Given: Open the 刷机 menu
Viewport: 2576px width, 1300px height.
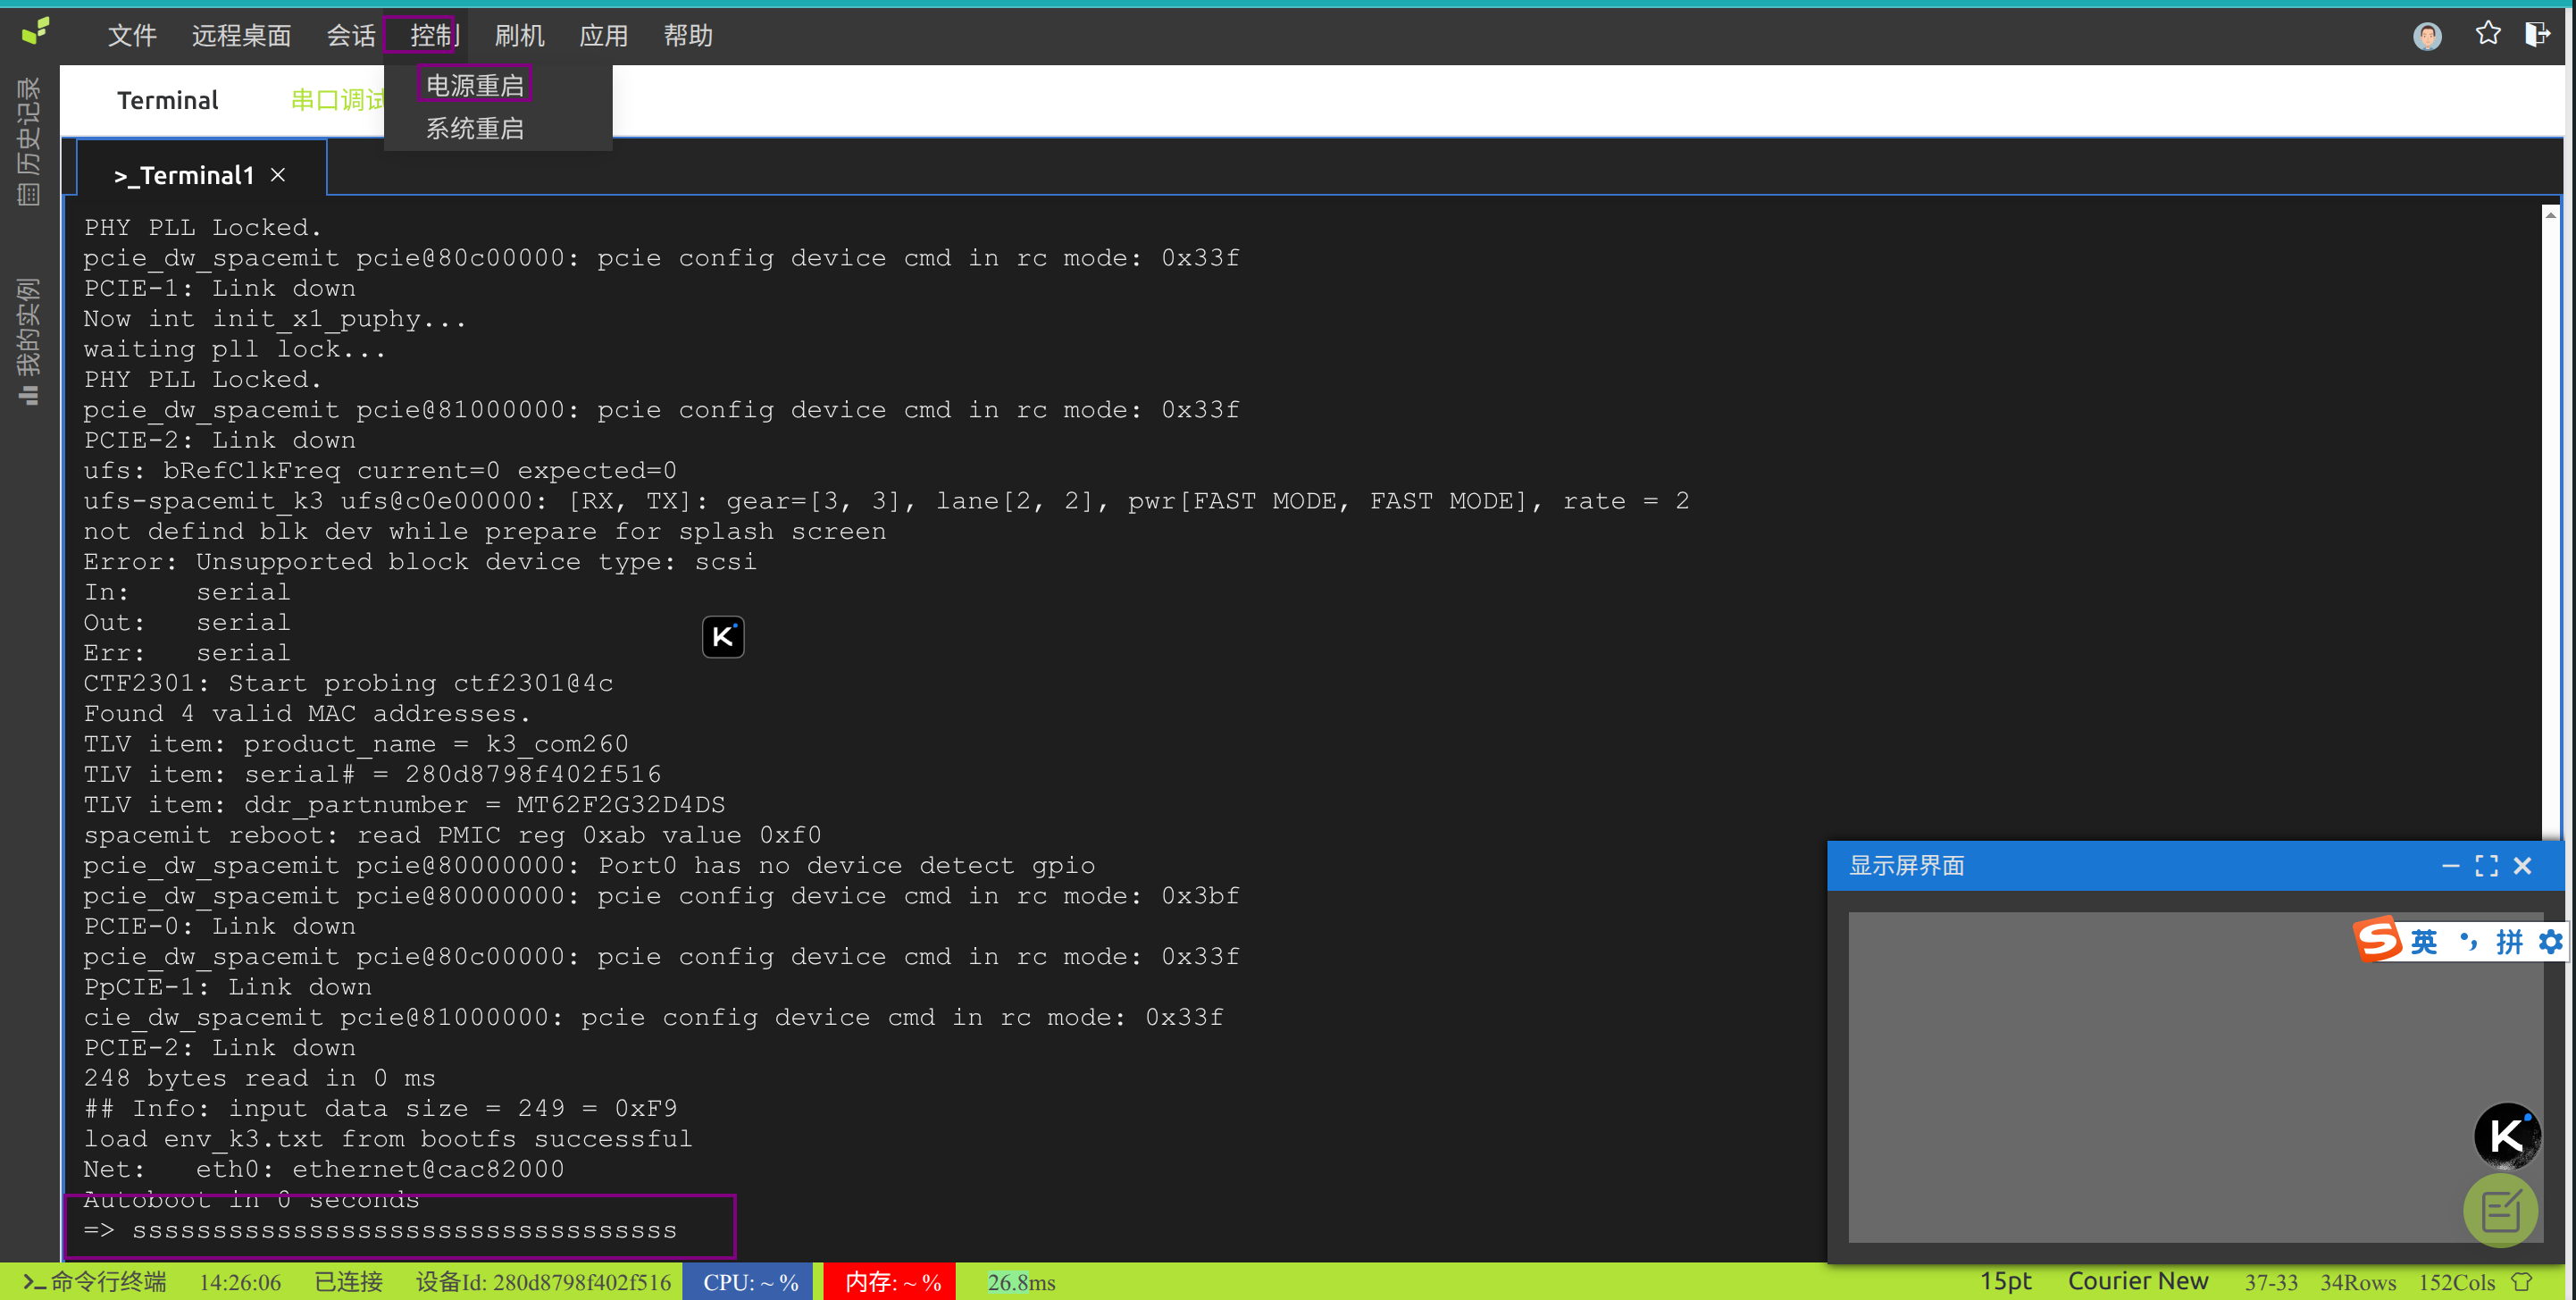Looking at the screenshot, I should [519, 36].
